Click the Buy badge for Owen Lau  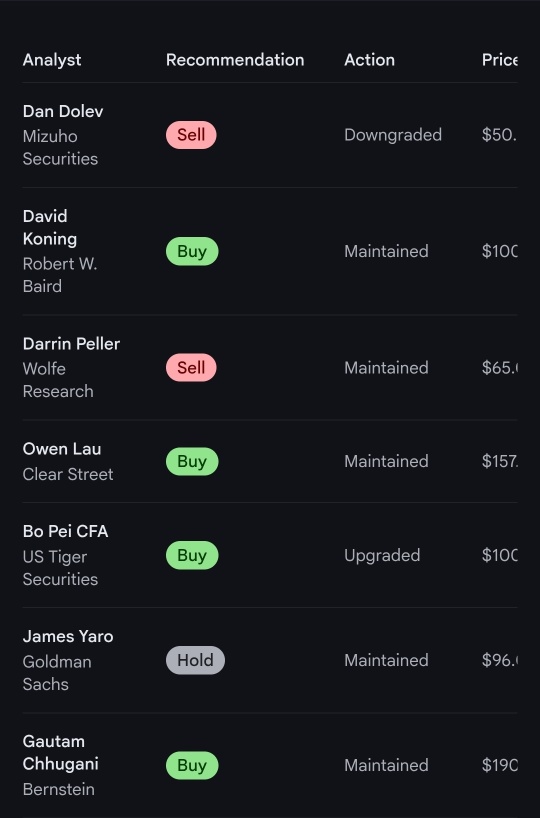(192, 462)
